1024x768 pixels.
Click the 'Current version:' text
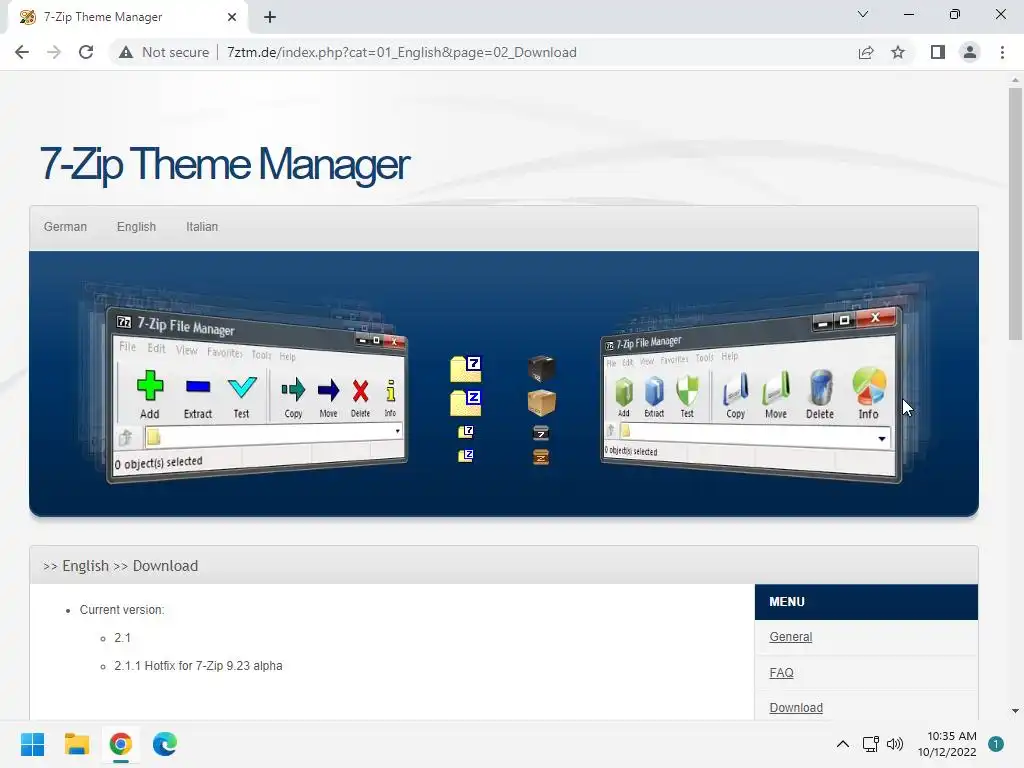[122, 610]
